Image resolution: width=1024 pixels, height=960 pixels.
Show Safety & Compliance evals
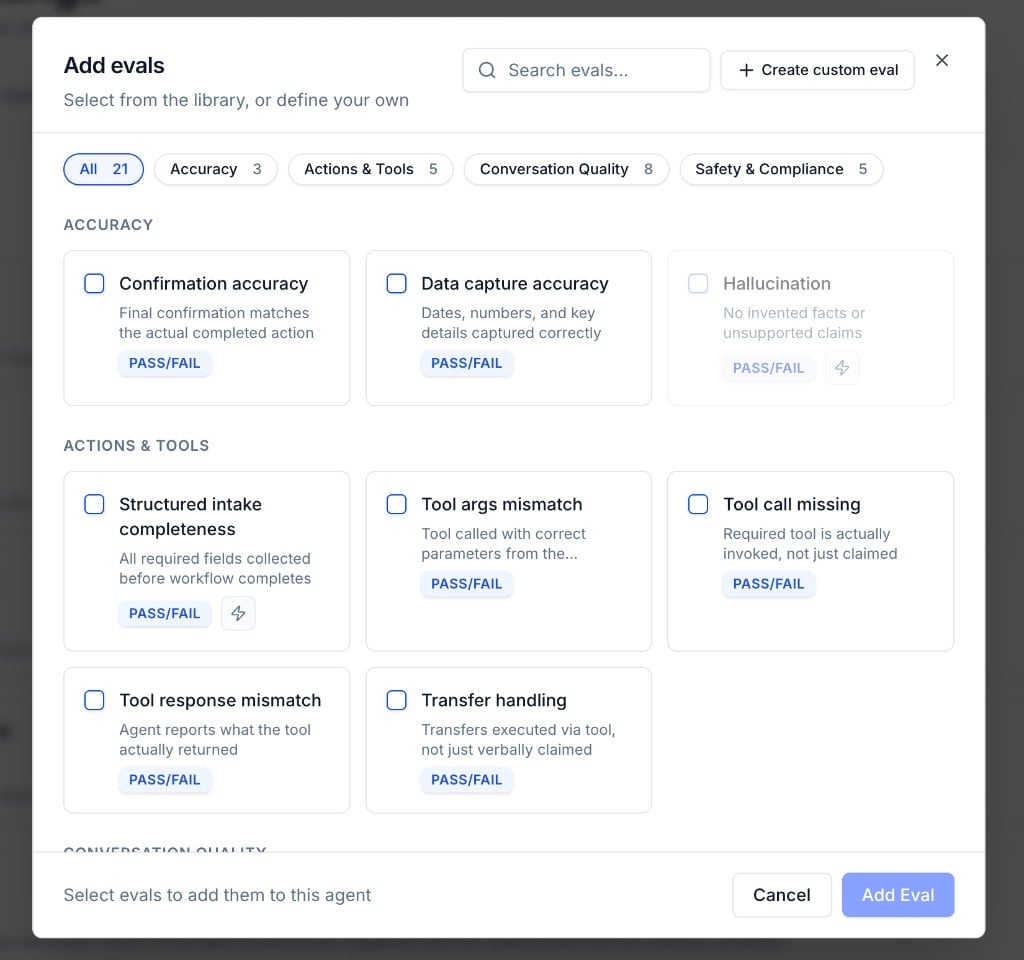(781, 169)
